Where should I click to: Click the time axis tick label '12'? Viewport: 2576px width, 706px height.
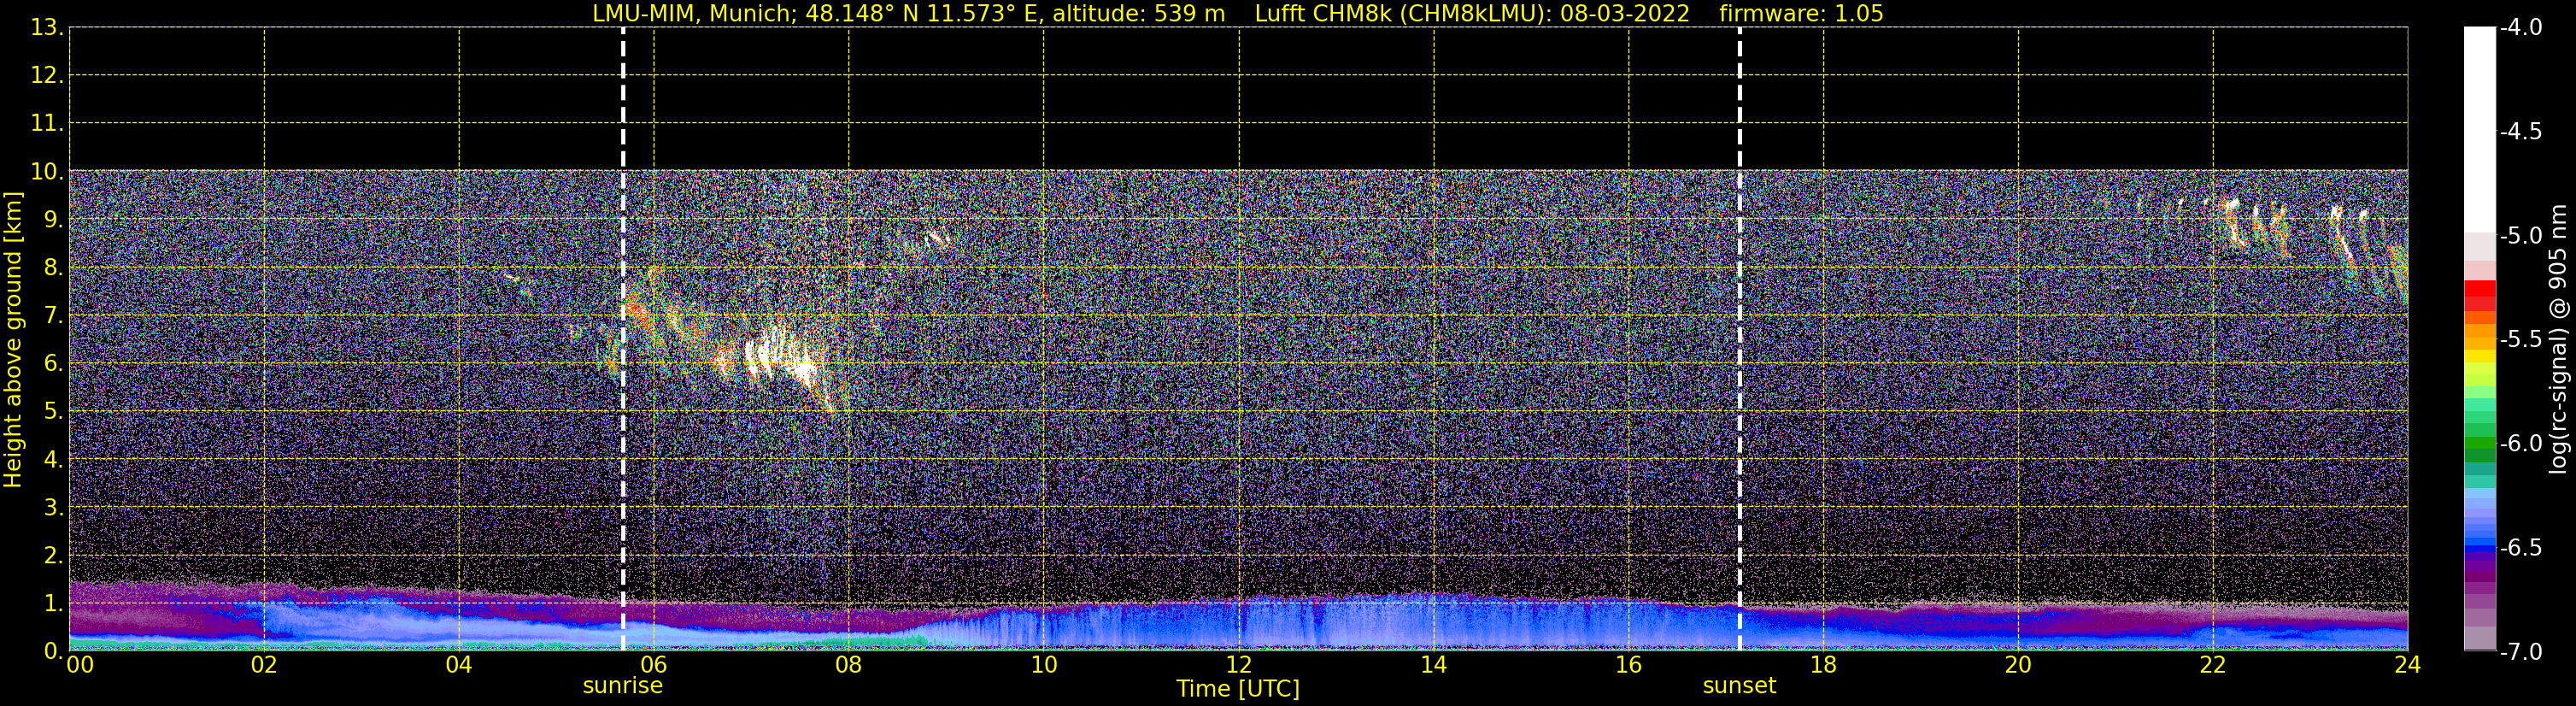(1238, 665)
